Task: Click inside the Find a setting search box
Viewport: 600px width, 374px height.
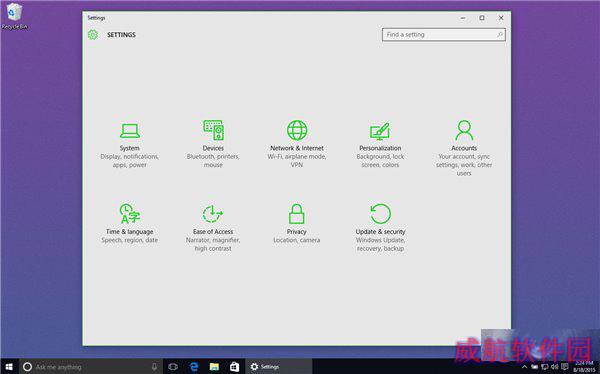Action: [x=443, y=34]
